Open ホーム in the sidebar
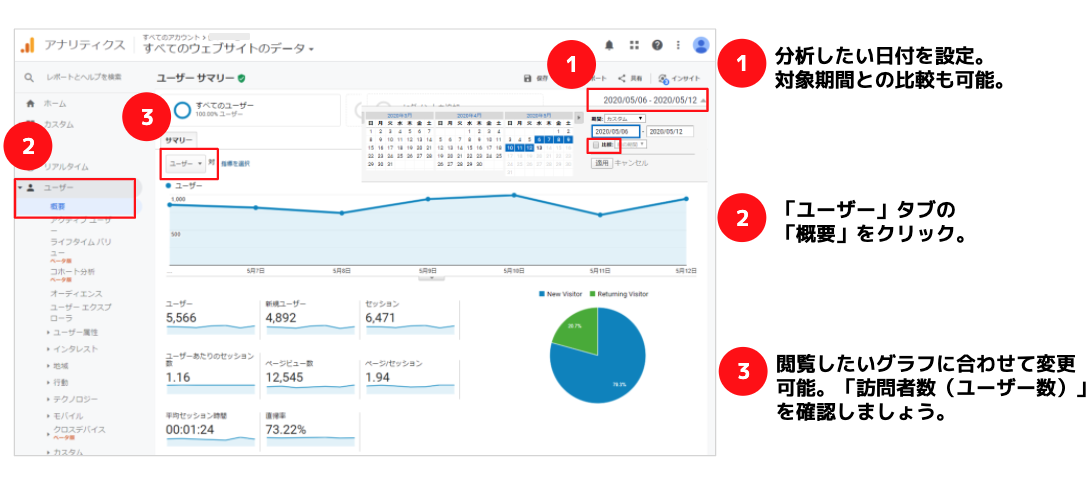1089x486 pixels. [55, 103]
